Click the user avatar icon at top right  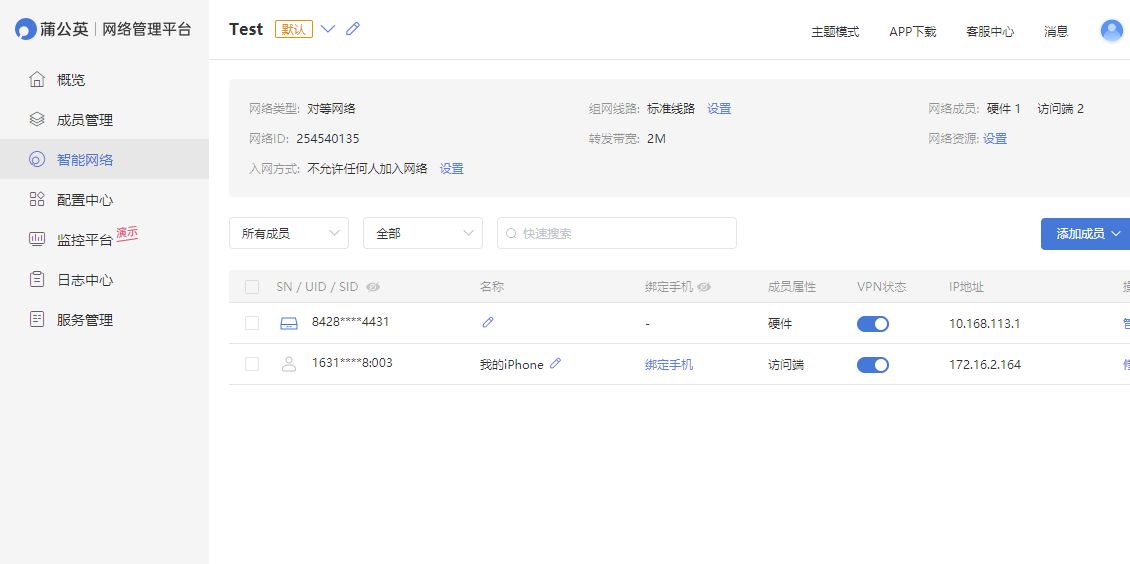(1111, 30)
